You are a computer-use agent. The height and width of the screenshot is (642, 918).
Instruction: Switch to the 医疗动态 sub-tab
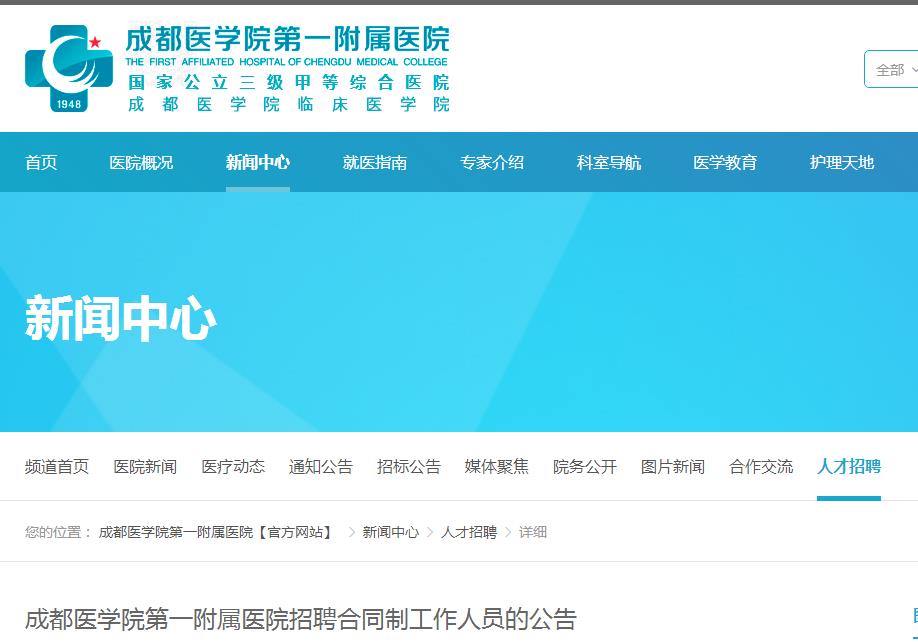point(233,466)
